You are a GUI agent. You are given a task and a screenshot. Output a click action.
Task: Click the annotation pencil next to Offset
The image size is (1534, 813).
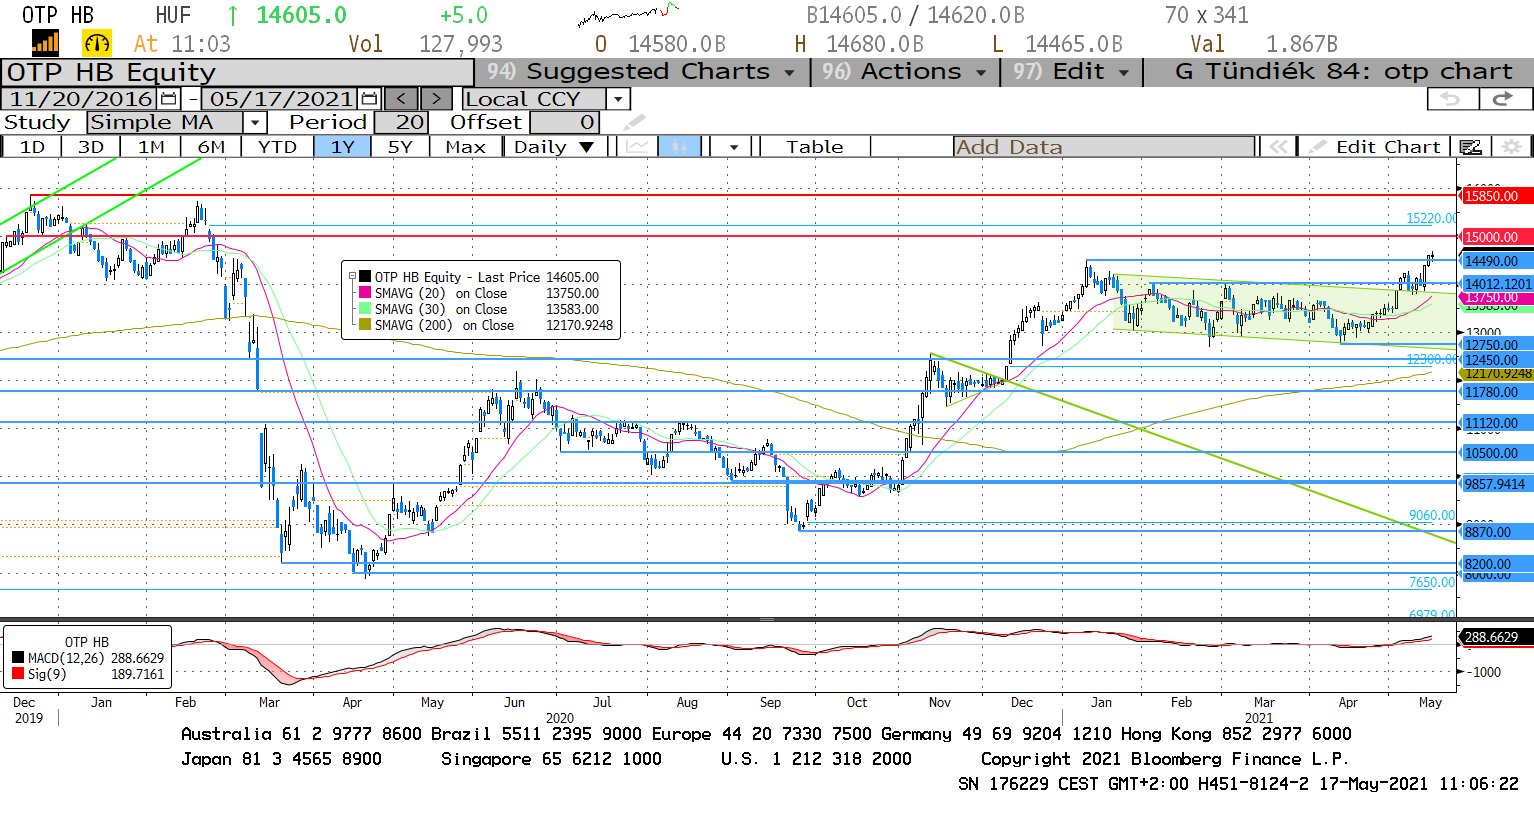[x=634, y=122]
